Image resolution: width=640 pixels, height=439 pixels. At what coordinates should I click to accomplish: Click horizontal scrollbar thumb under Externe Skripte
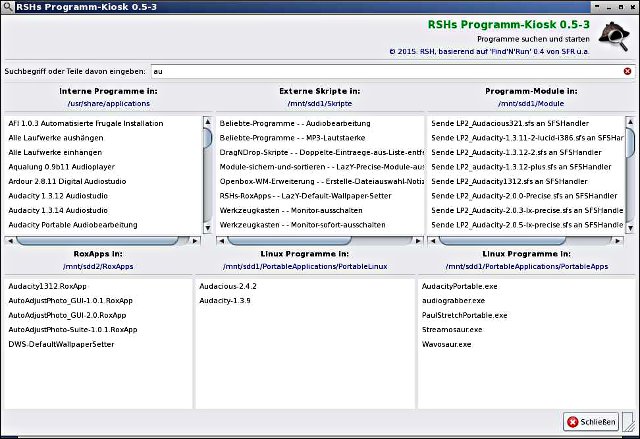[x=289, y=241]
